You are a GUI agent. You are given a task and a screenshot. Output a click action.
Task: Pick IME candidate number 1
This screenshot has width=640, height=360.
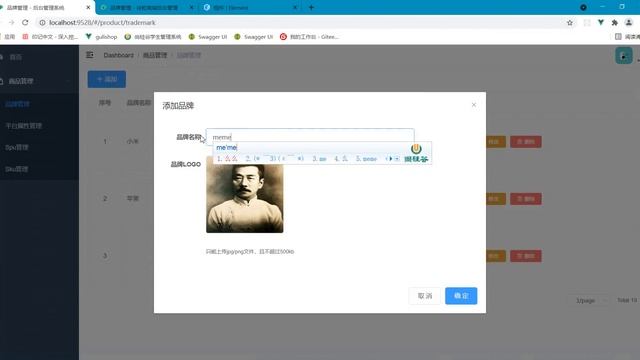pyautogui.click(x=227, y=159)
